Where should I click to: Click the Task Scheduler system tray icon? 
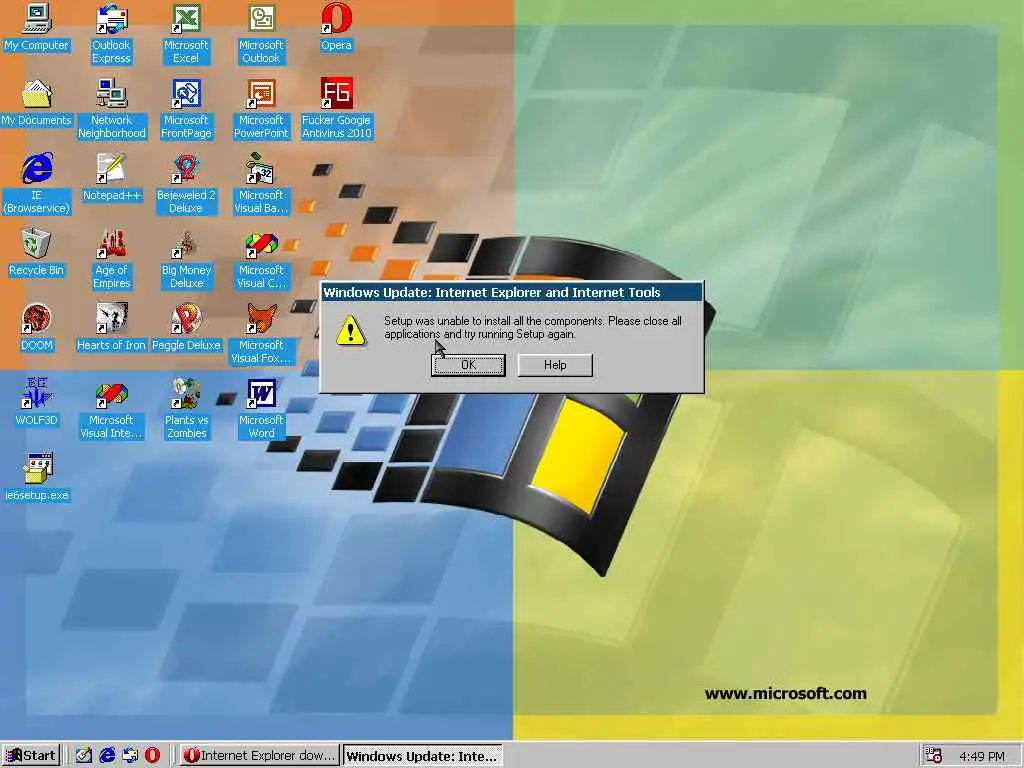coord(934,755)
